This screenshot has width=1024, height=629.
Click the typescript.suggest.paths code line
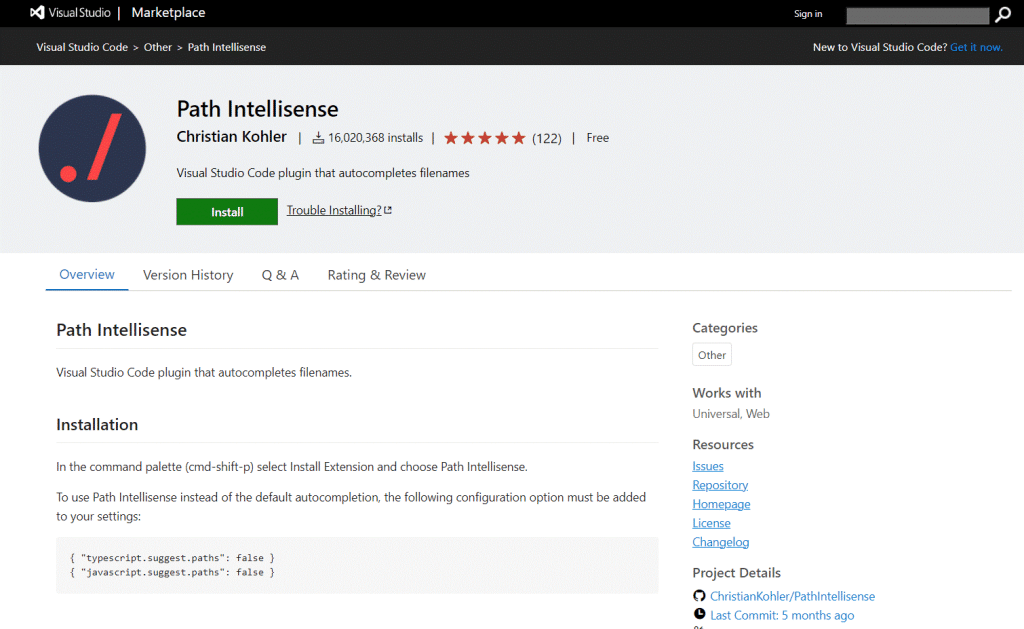coord(172,558)
